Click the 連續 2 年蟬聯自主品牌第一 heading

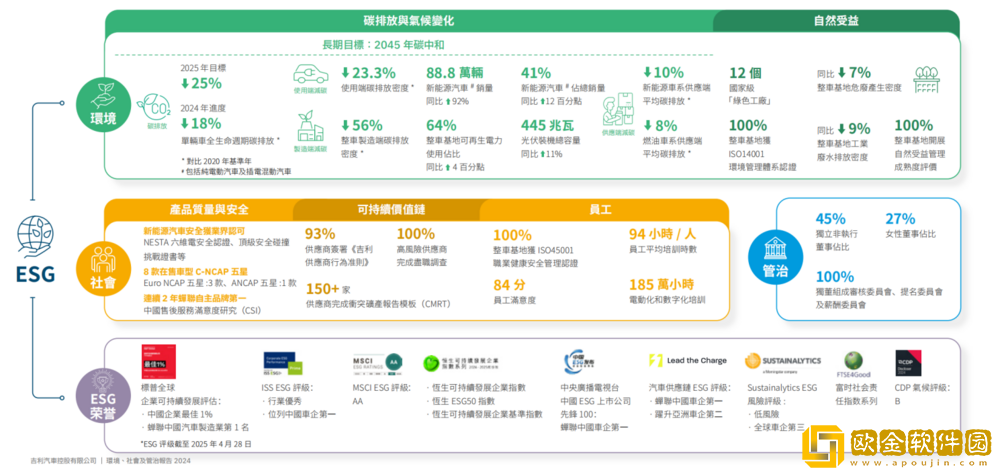[195, 298]
